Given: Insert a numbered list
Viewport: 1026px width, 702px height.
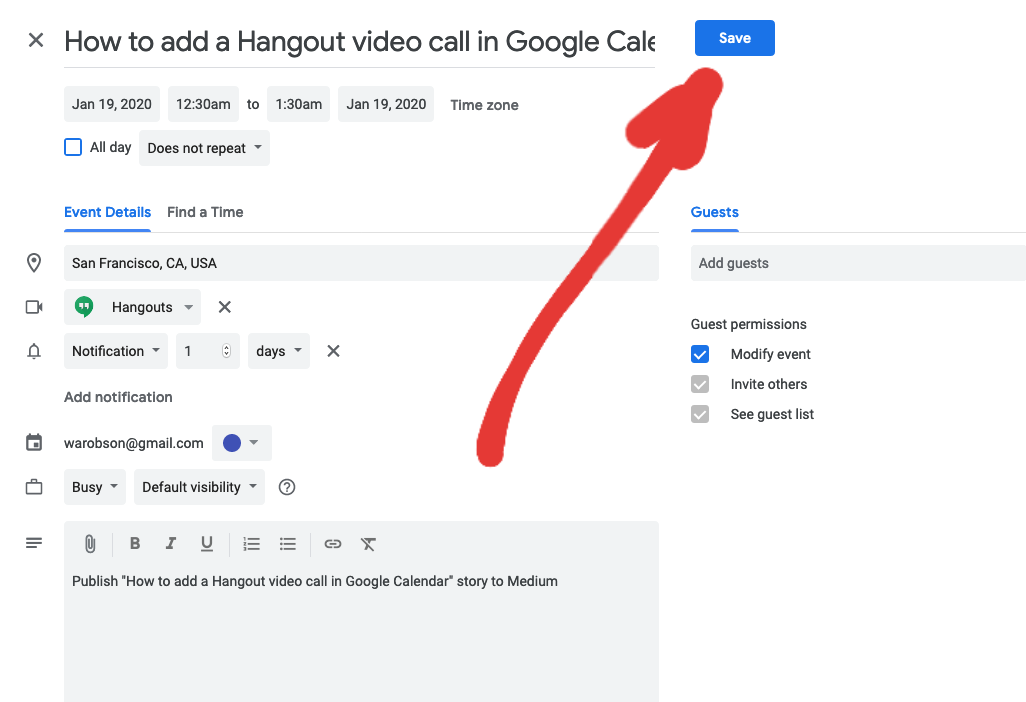Looking at the screenshot, I should [251, 544].
